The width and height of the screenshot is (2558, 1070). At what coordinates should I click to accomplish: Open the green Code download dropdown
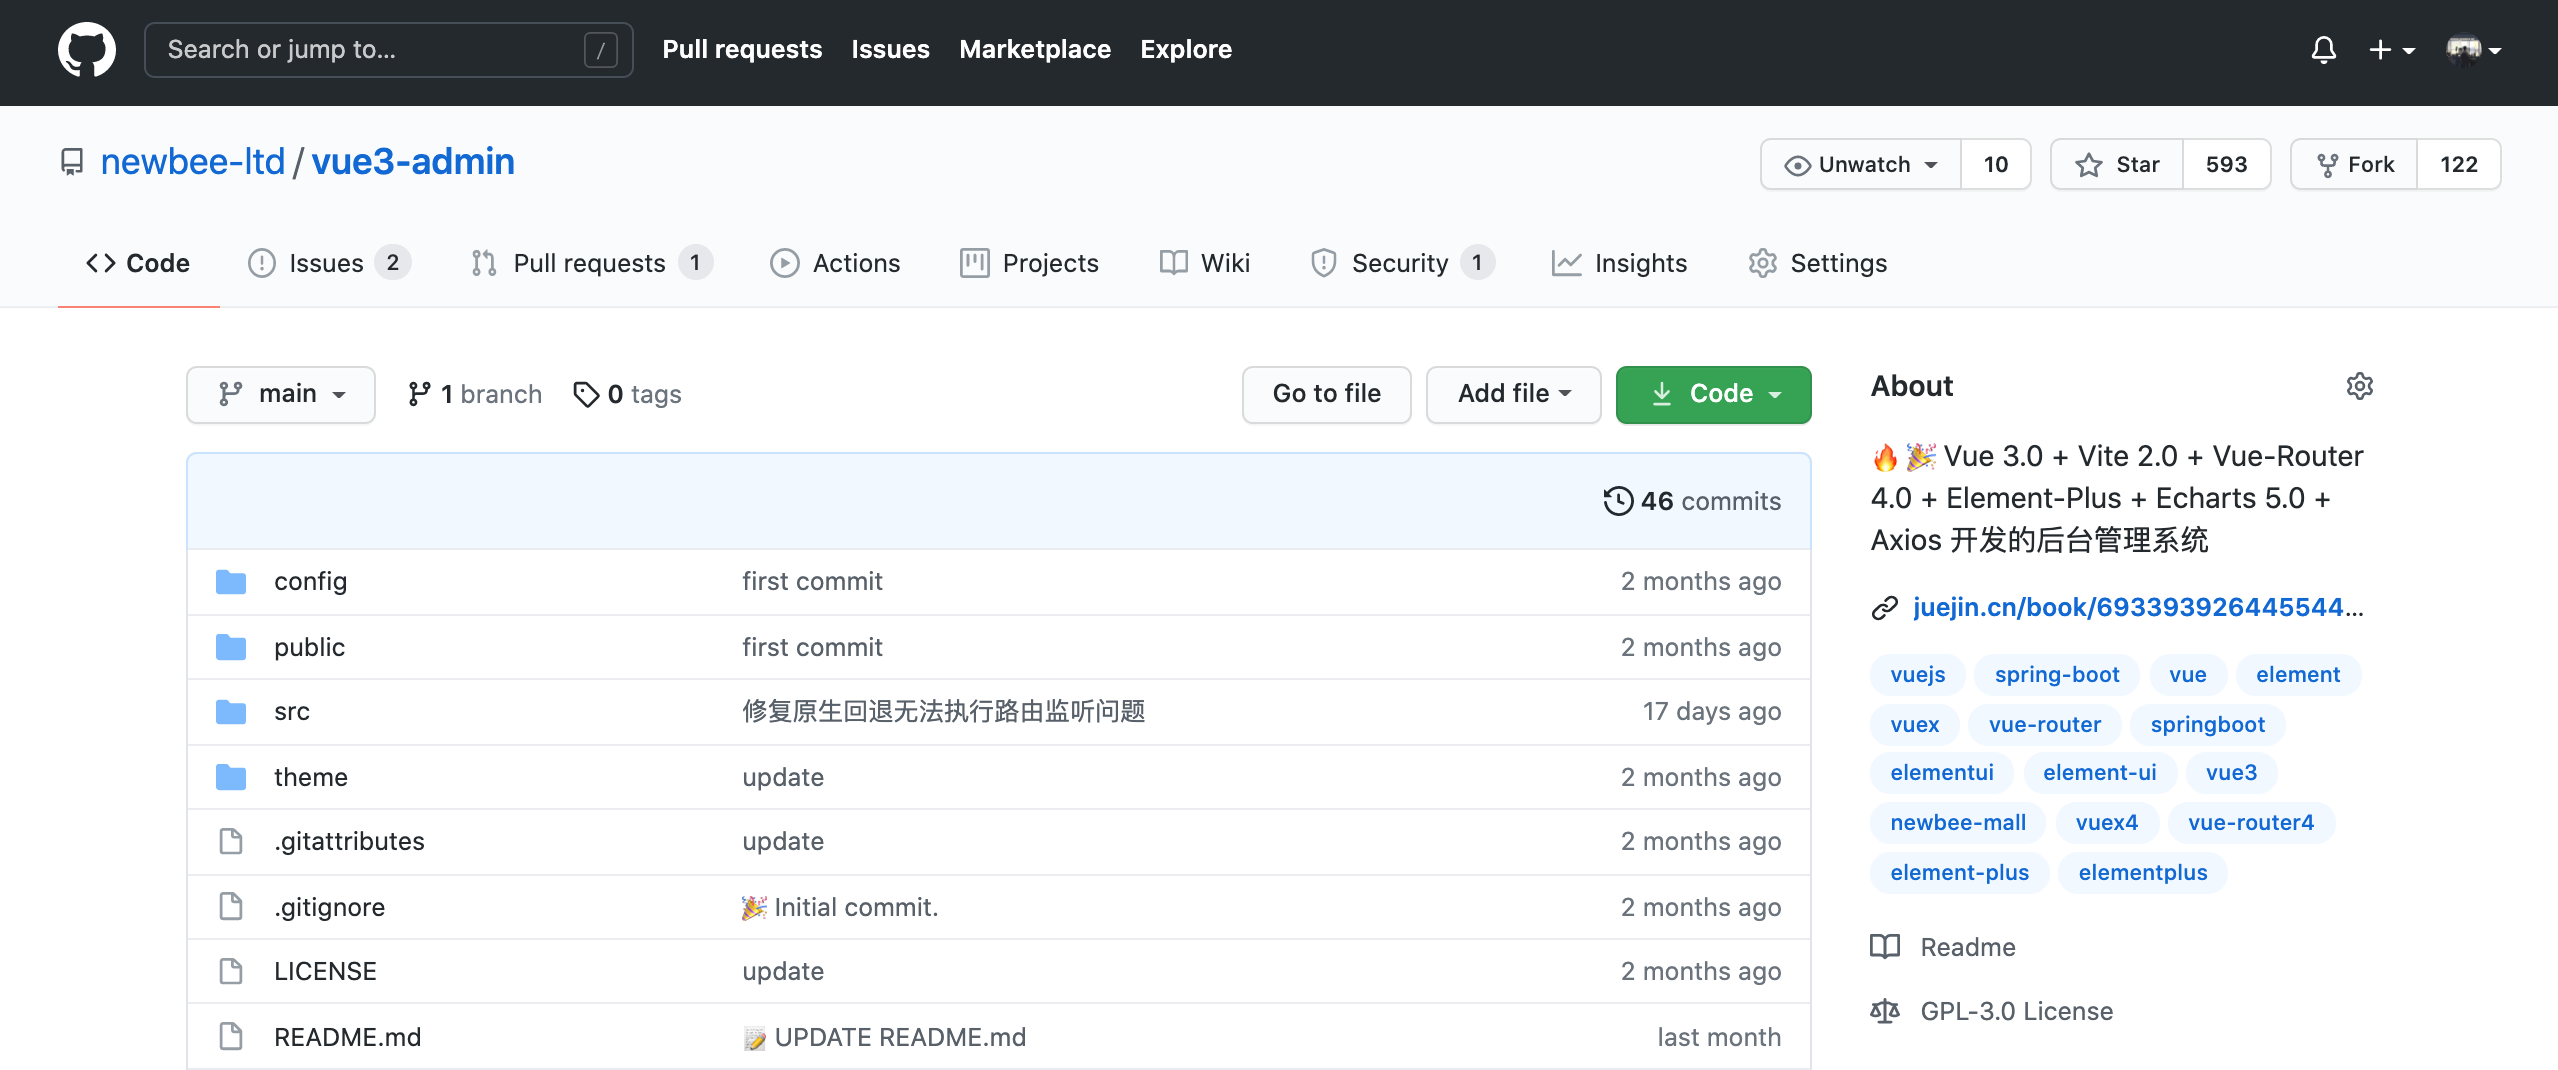1713,394
